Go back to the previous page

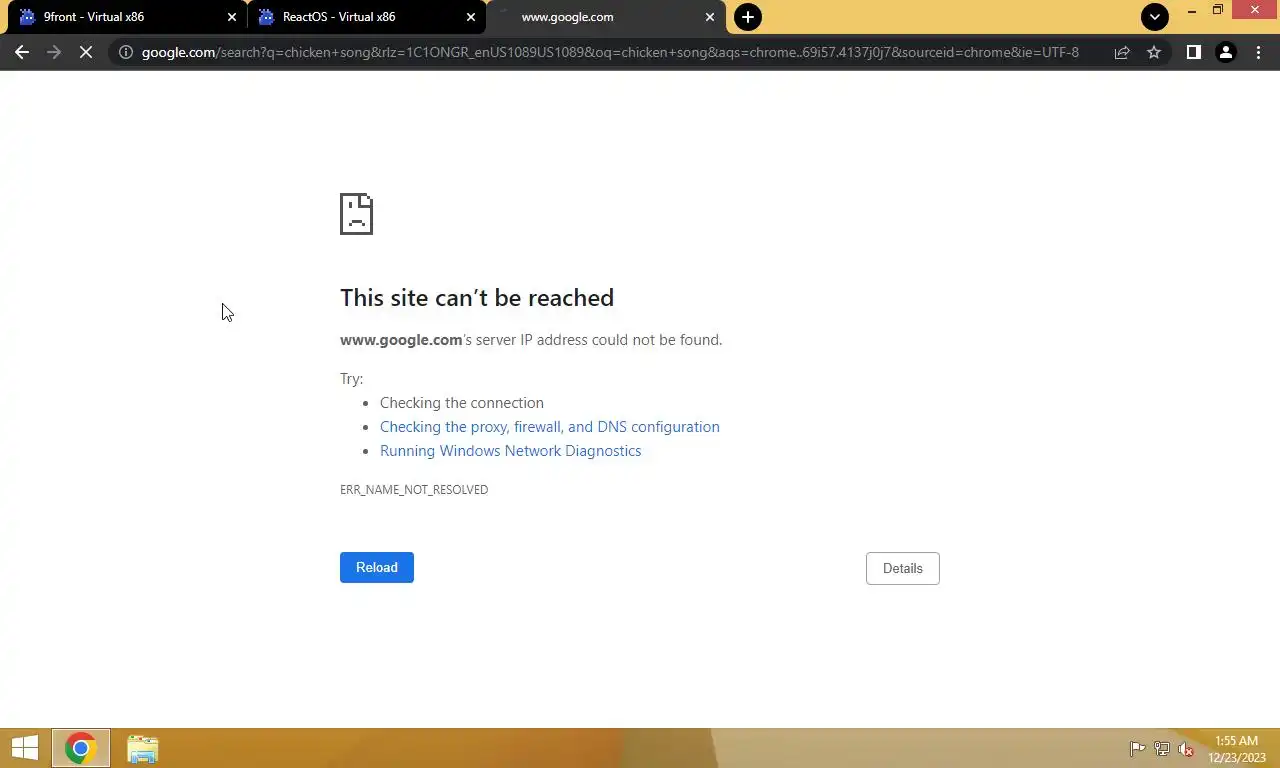click(22, 52)
